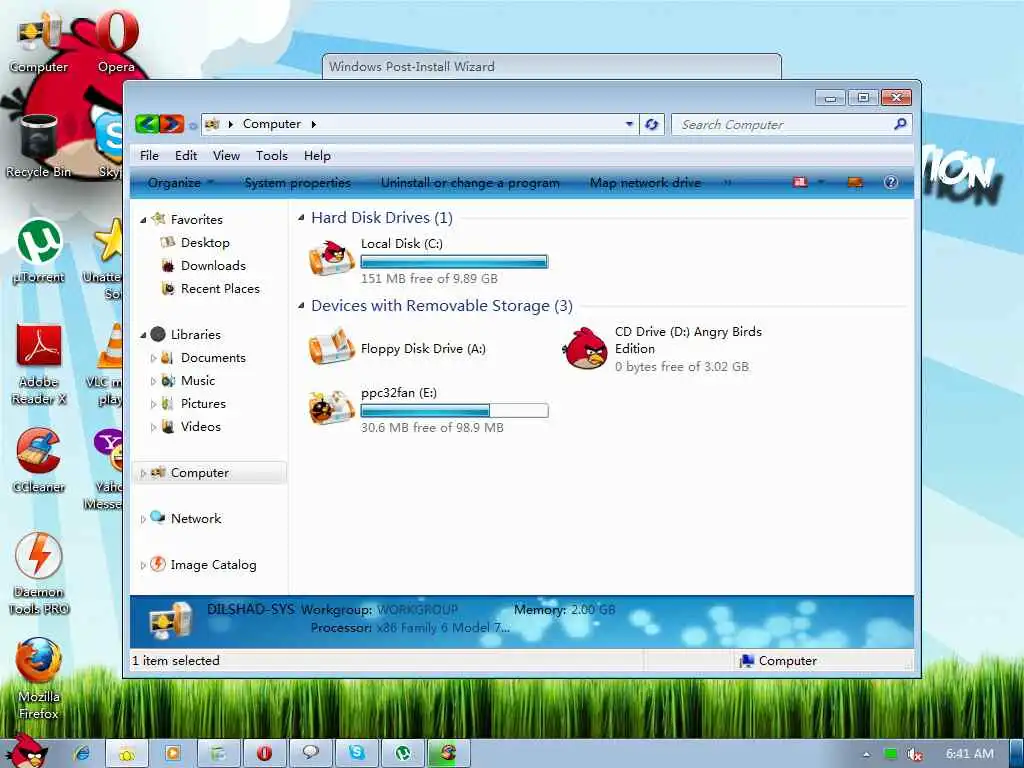Open Downloads under Favorites
1024x768 pixels.
click(x=213, y=265)
